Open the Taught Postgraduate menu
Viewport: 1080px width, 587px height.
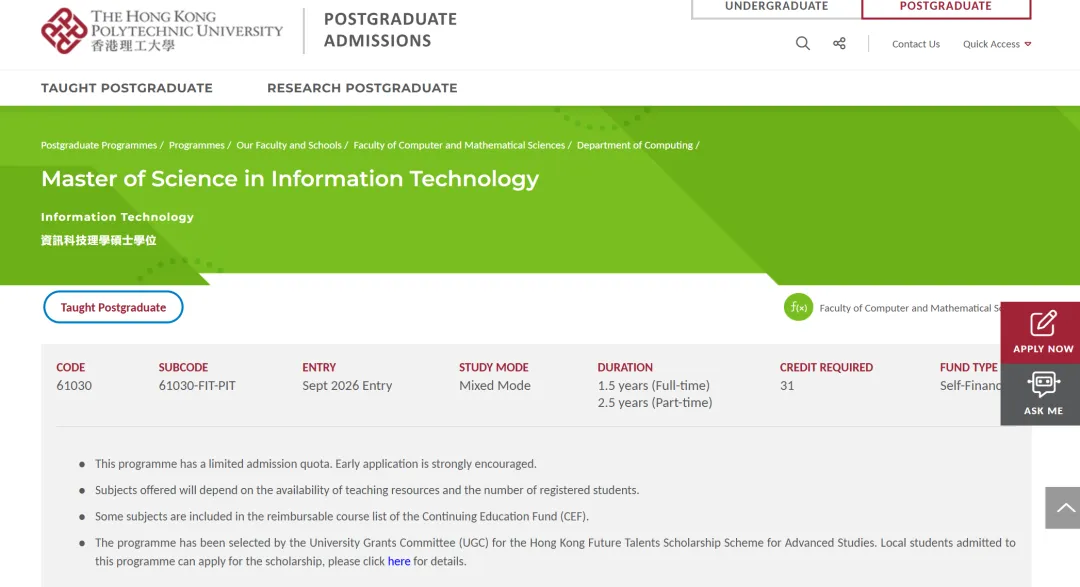click(127, 88)
